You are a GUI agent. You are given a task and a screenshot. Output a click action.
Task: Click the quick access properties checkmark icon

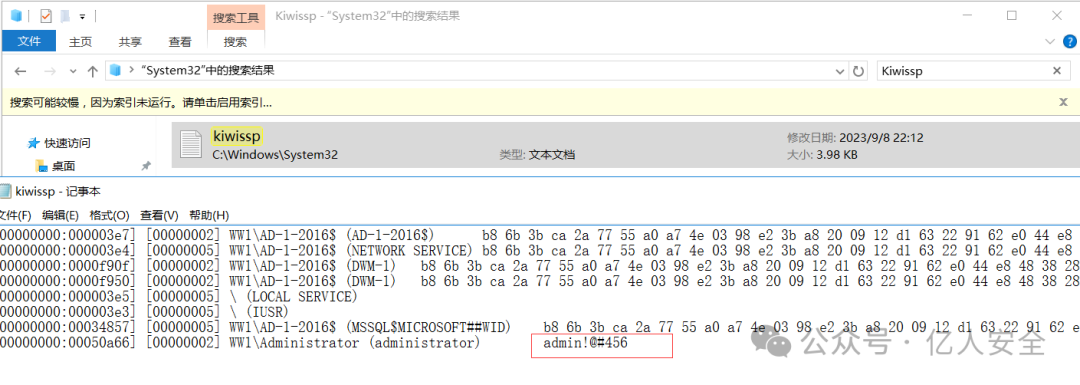point(46,16)
